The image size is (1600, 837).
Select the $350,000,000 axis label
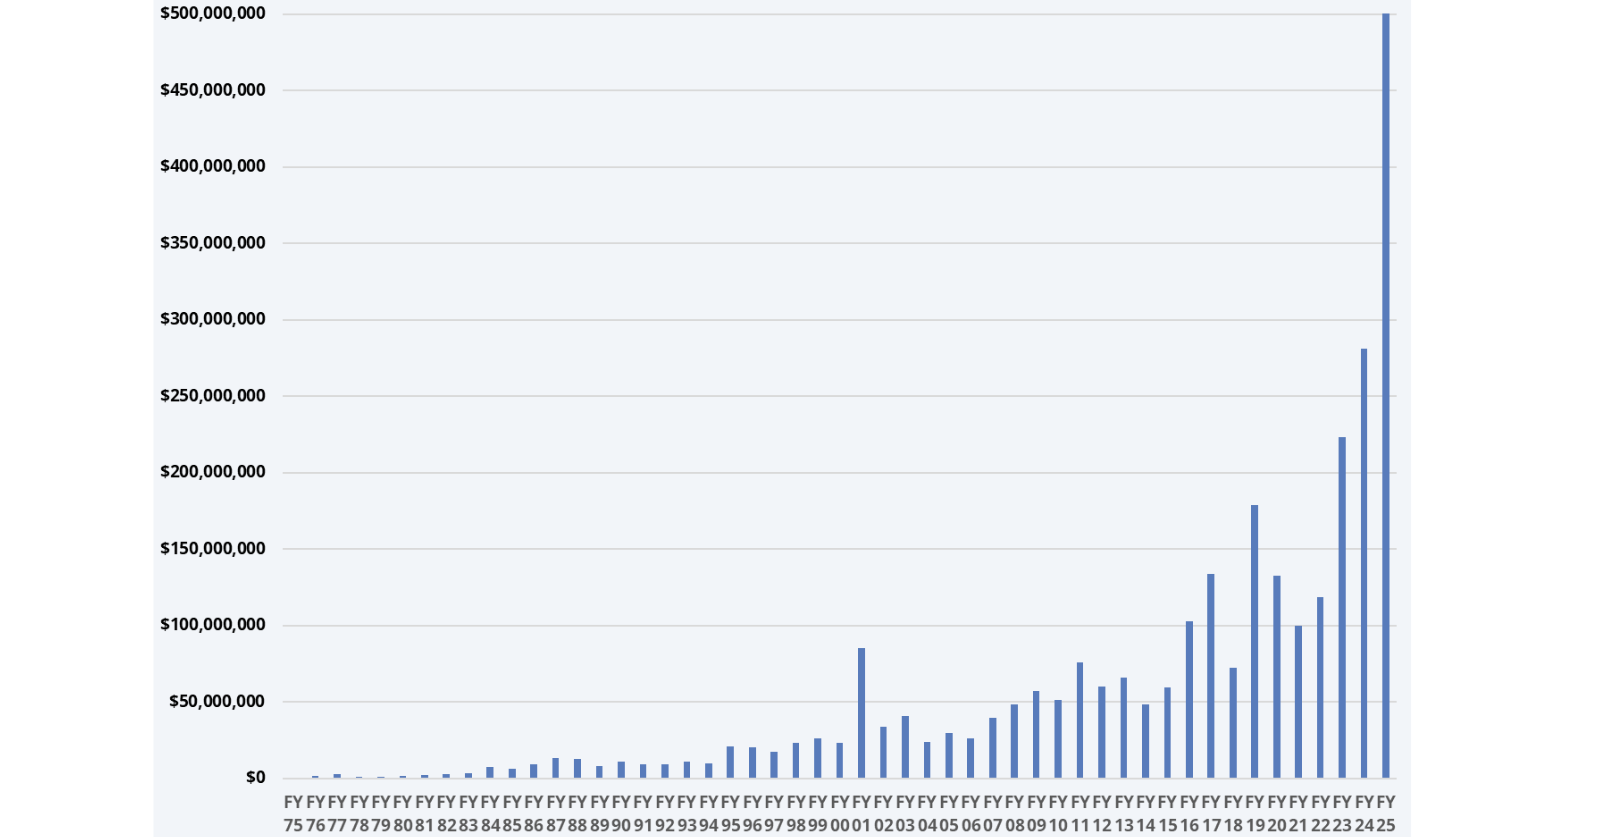pos(213,243)
